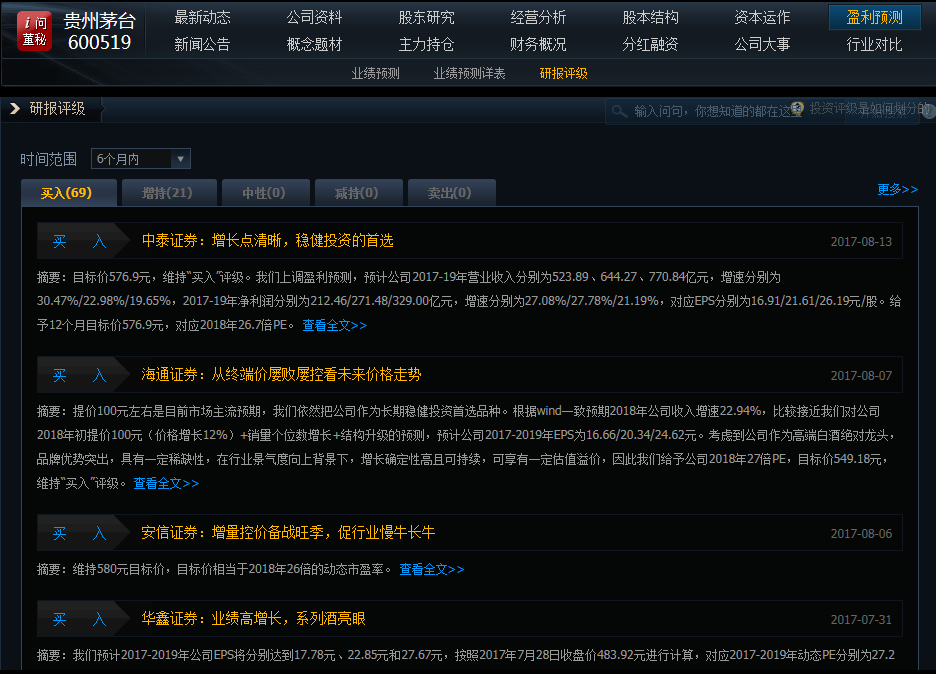Viewport: 936px width, 674px height.
Task: Go to 股东研究 section
Action: pyautogui.click(x=426, y=17)
